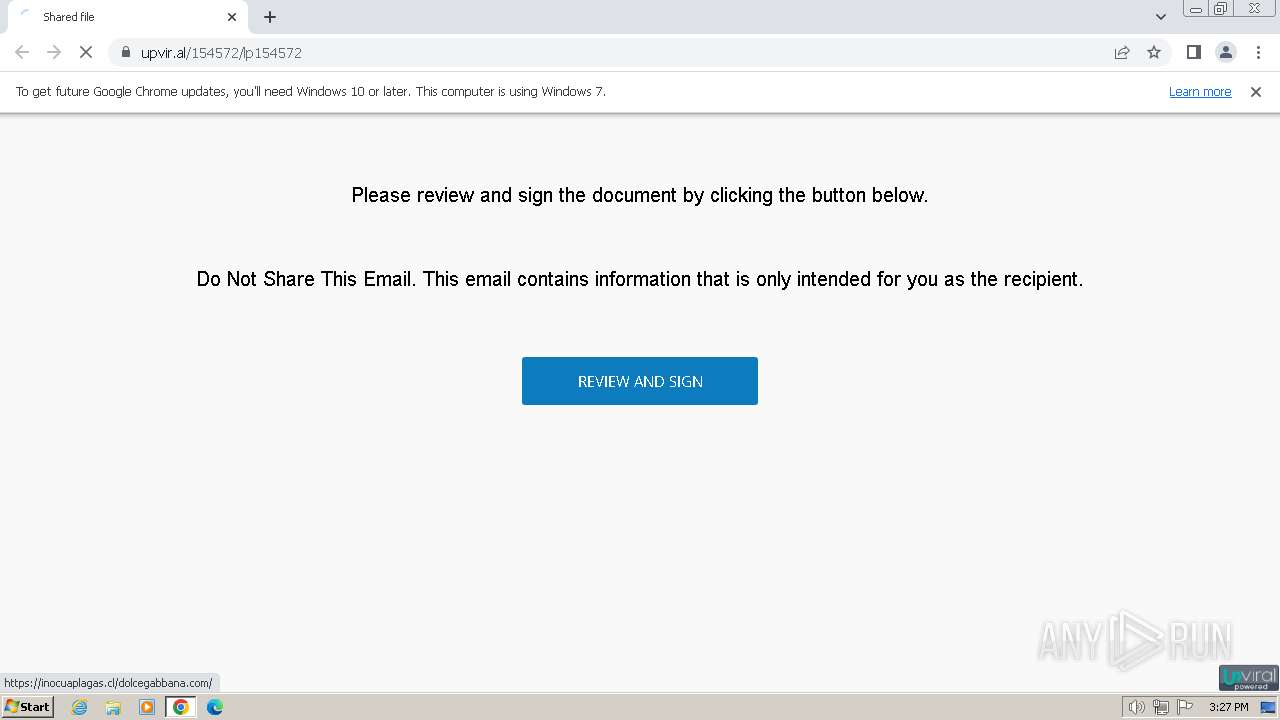Viewport: 1280px width, 720px height.
Task: Open the Learn more link
Action: (1200, 91)
